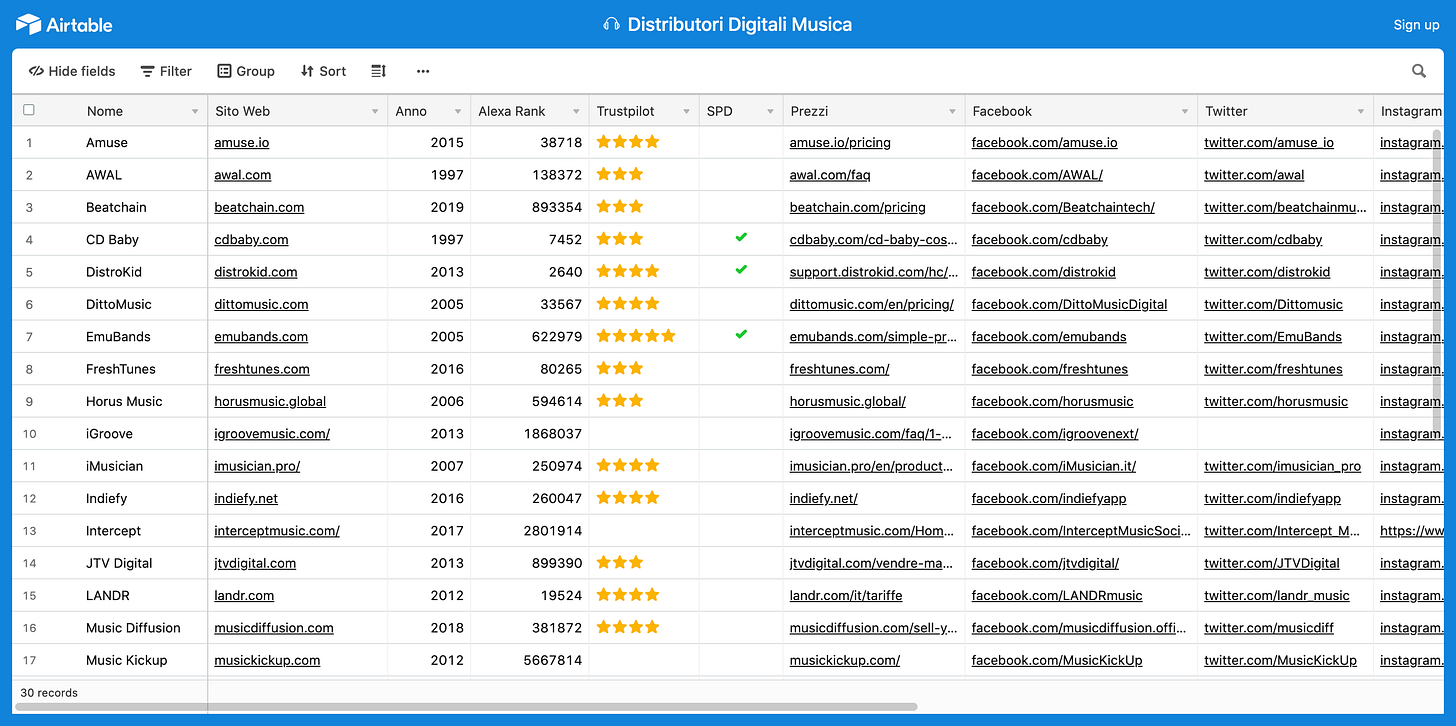Open the Anno column dropdown arrow
Image resolution: width=1456 pixels, height=726 pixels.
pos(458,111)
